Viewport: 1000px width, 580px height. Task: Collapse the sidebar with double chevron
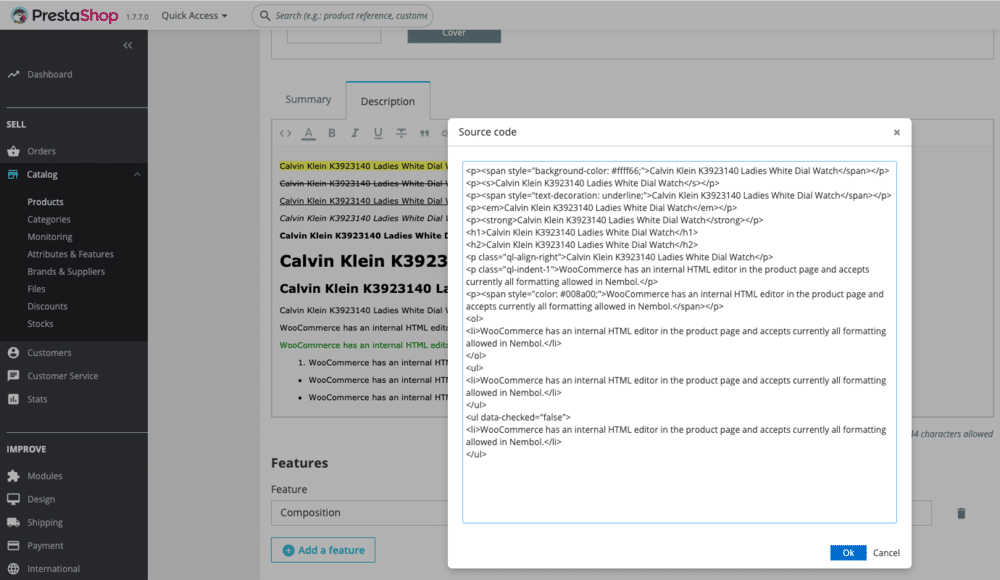[x=128, y=45]
